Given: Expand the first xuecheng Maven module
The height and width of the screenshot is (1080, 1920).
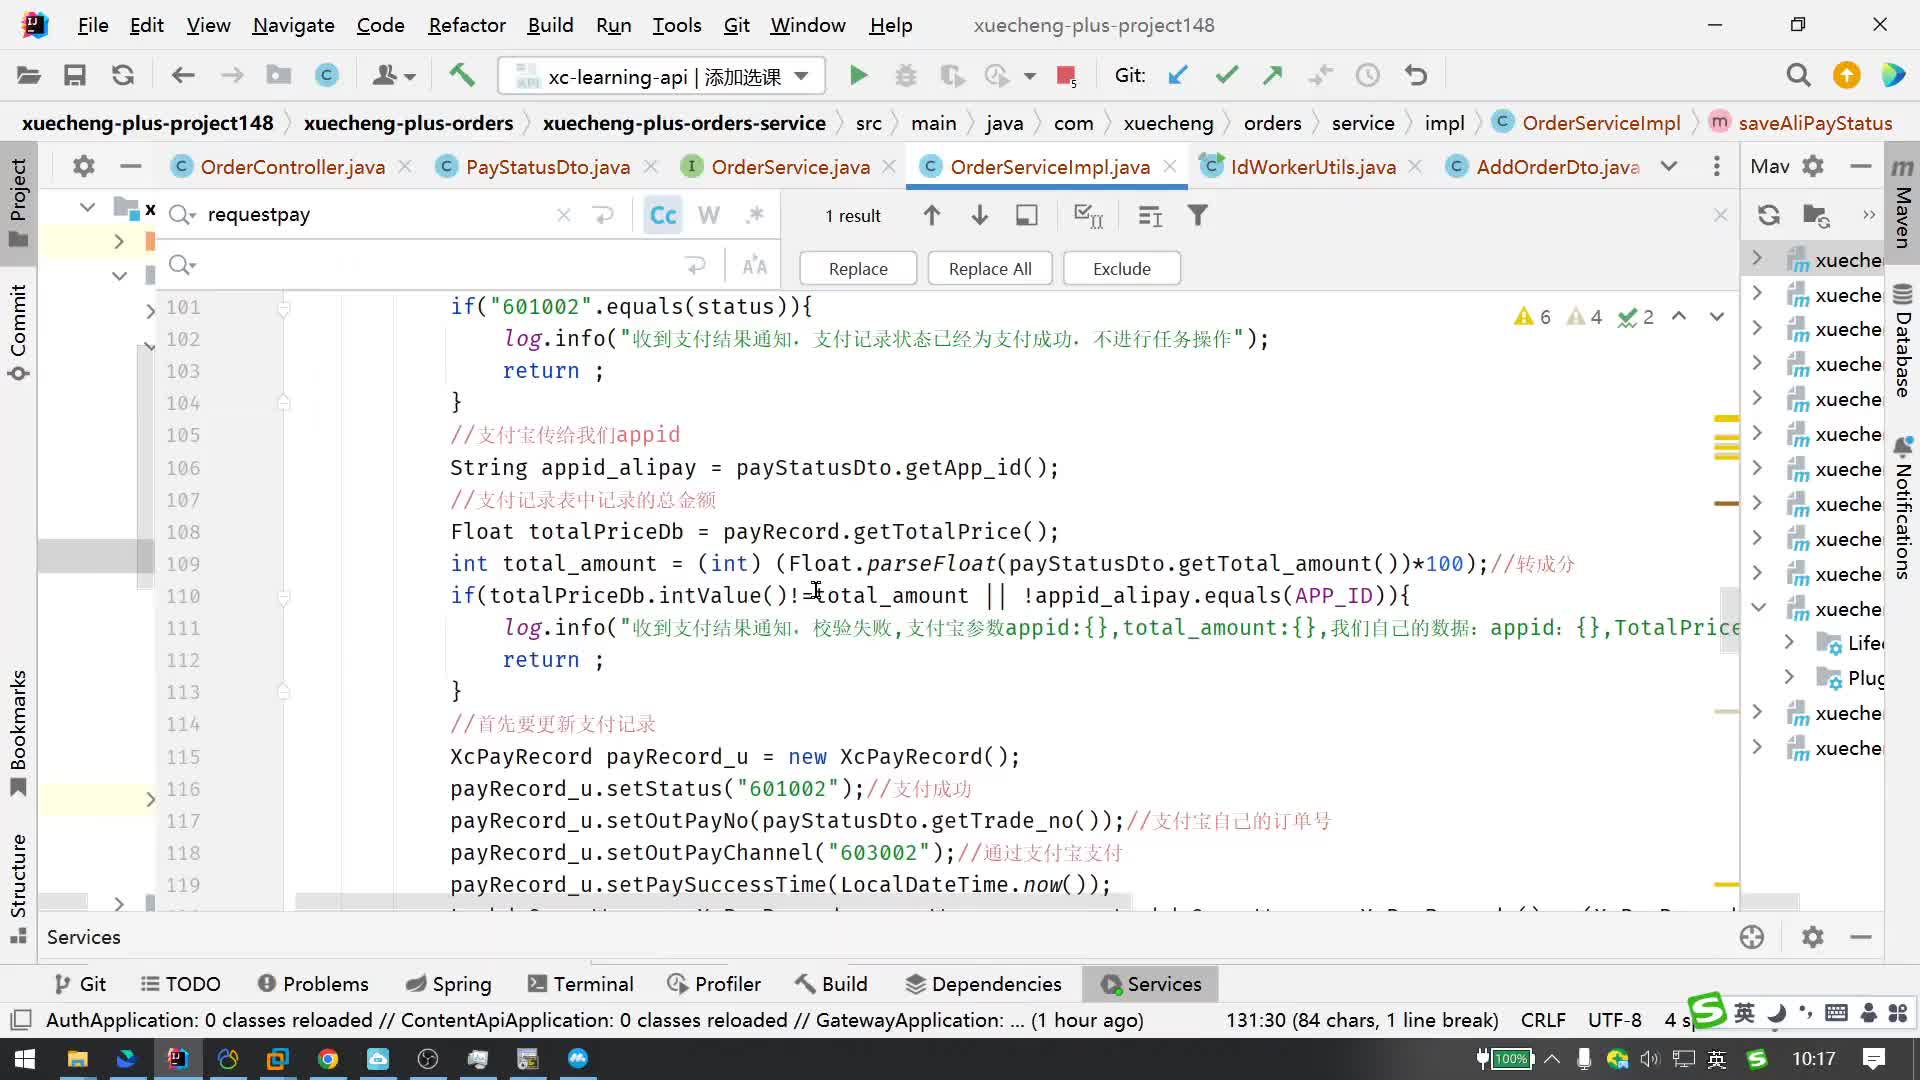Looking at the screenshot, I should 1758,259.
